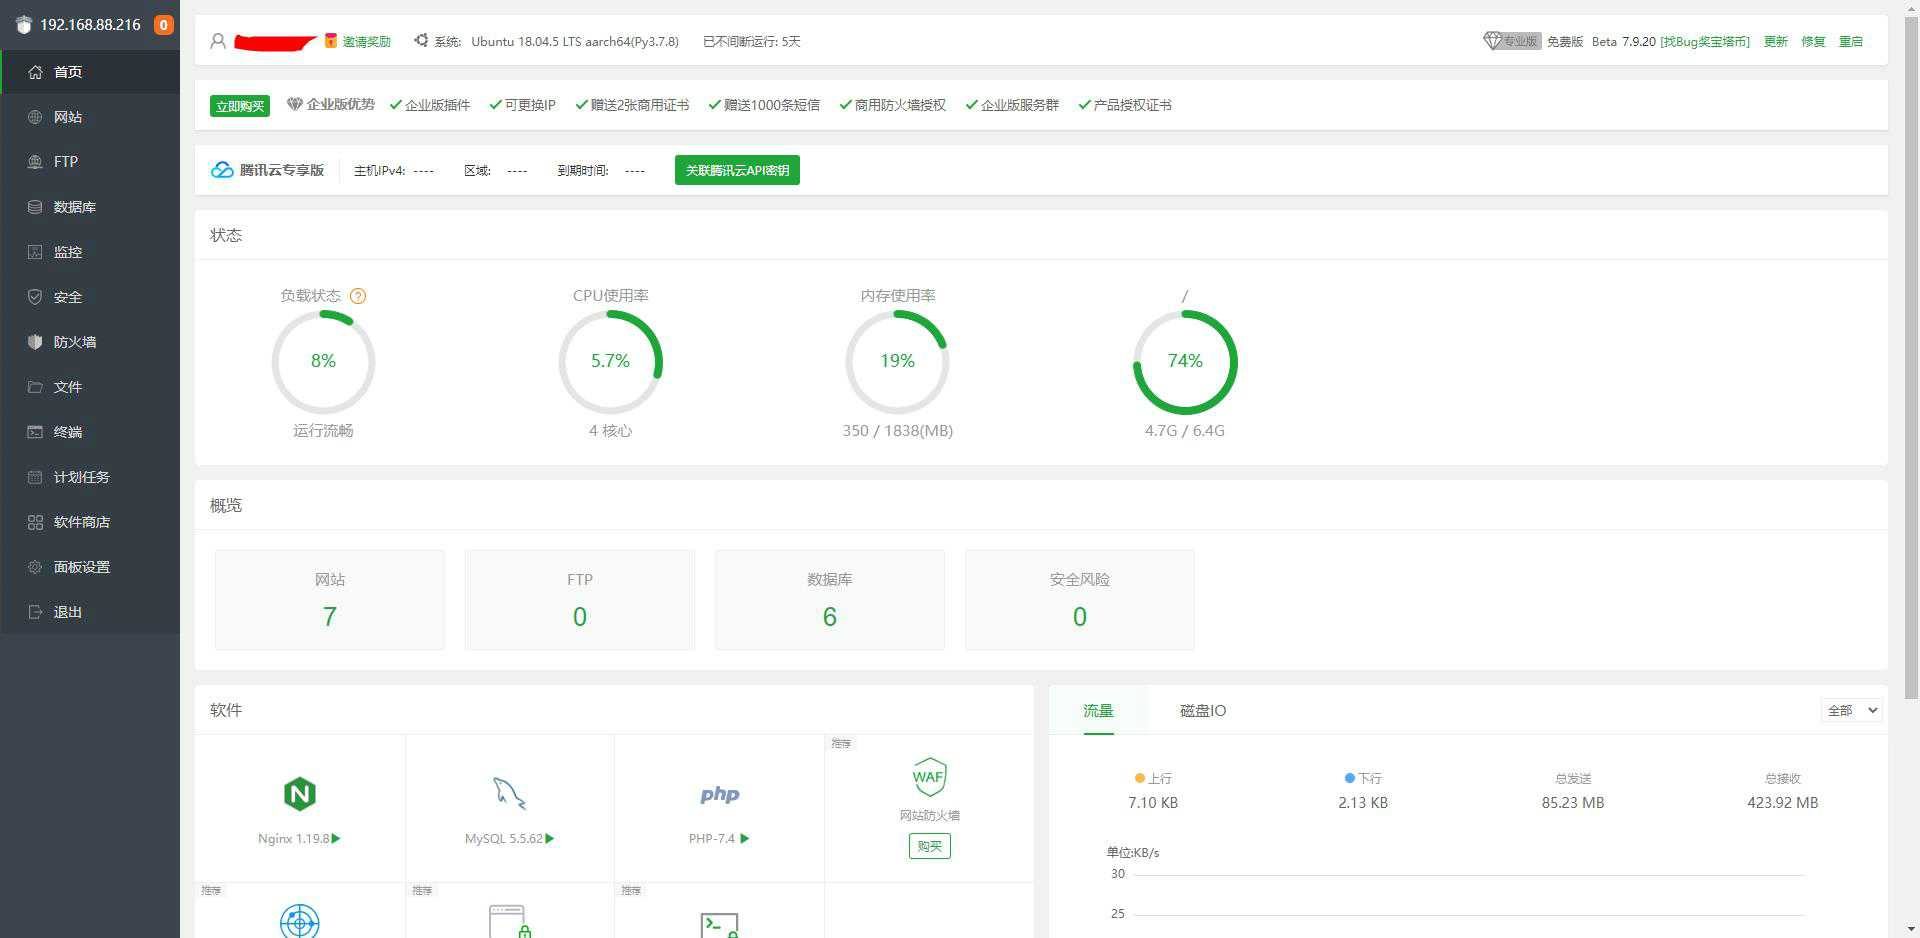The image size is (1920, 938).
Task: Switch to the 磁盘IO tab
Action: pos(1203,710)
